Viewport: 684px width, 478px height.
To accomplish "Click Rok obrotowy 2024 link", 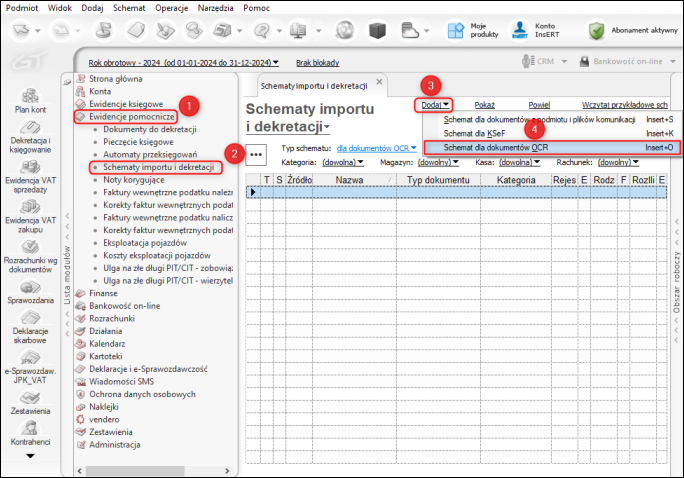I will pyautogui.click(x=181, y=62).
